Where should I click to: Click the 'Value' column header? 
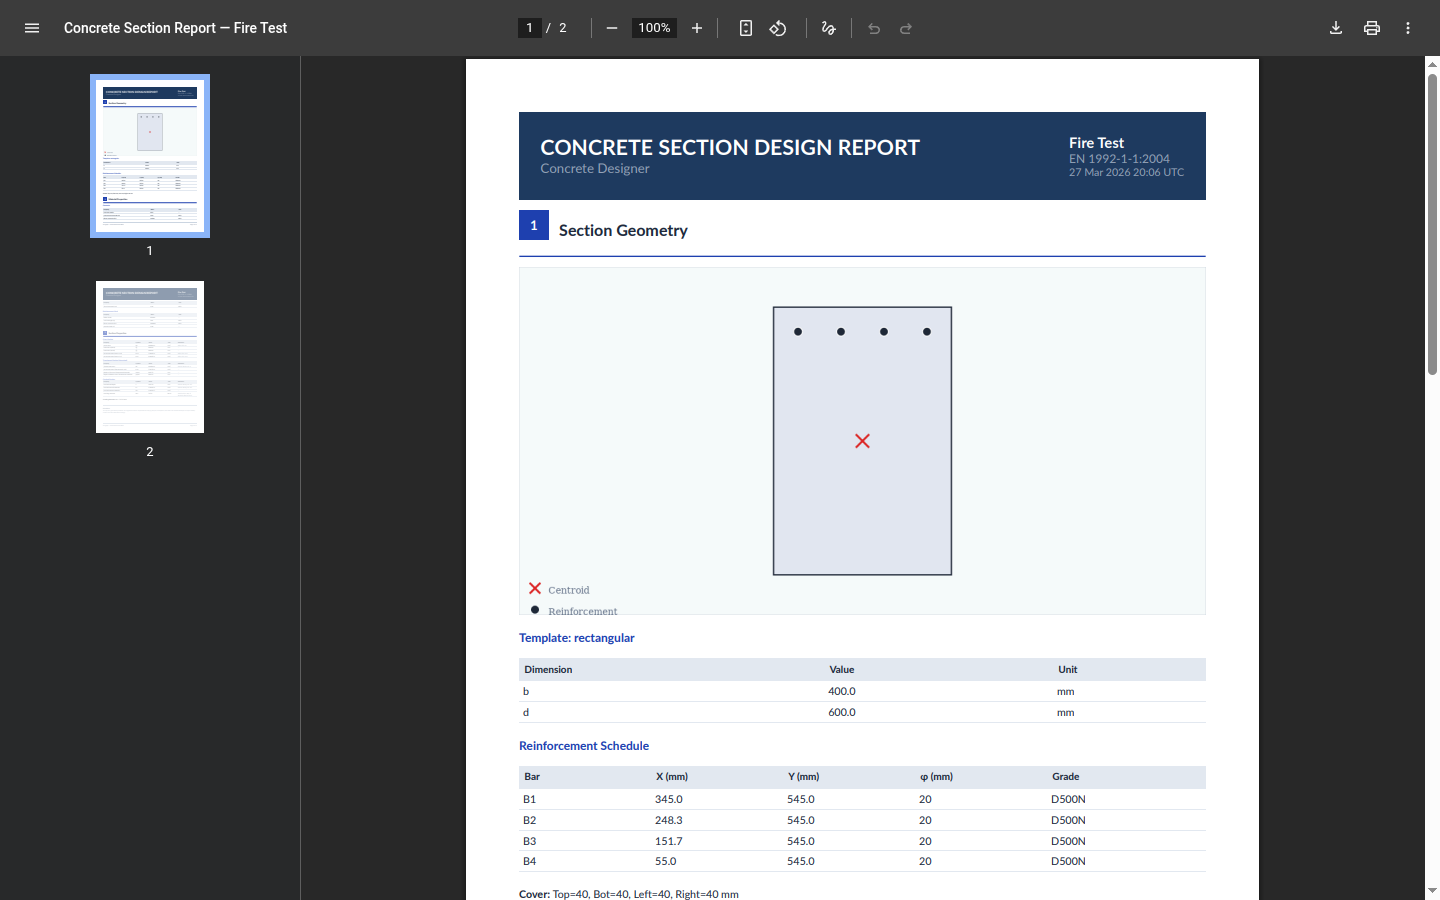pyautogui.click(x=842, y=669)
